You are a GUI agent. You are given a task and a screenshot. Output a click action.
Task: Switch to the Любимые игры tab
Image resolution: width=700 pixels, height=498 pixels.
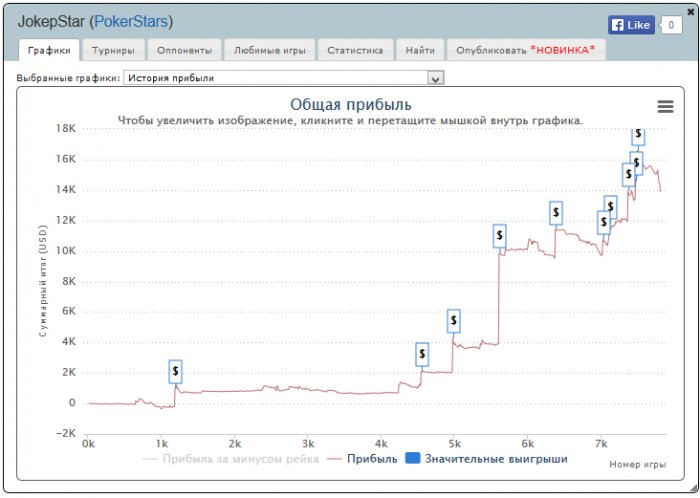[x=270, y=50]
